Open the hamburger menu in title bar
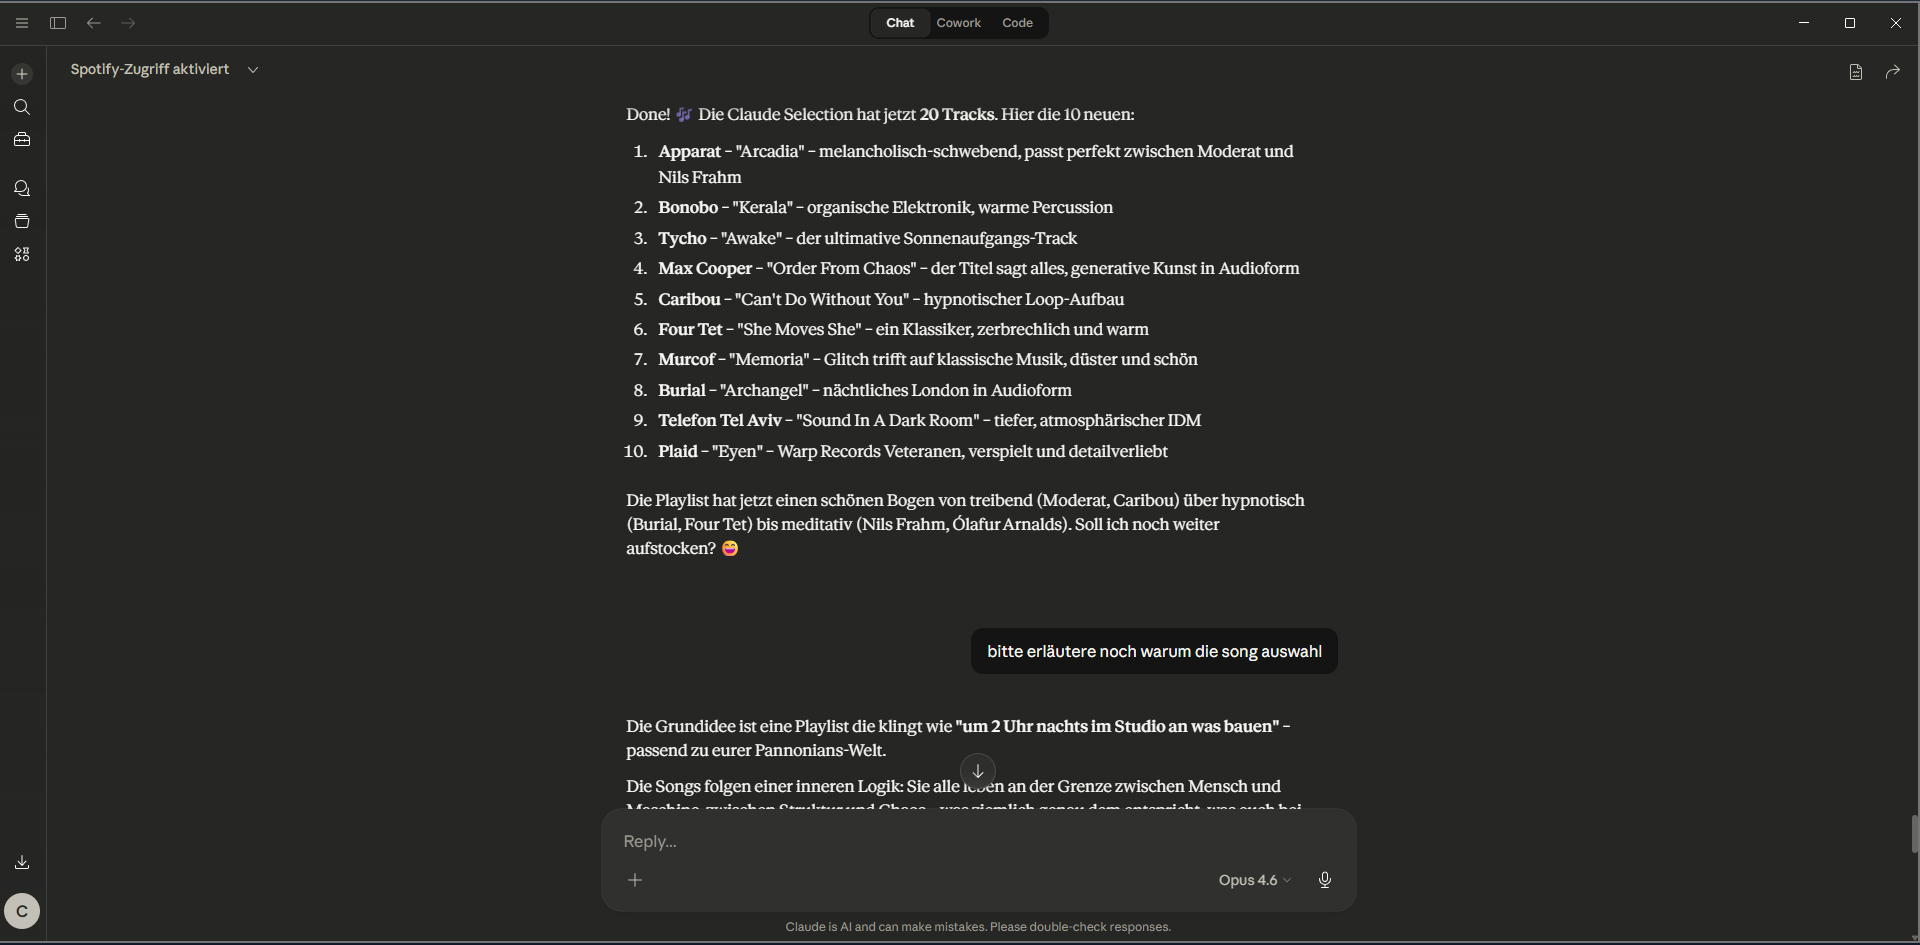The height and width of the screenshot is (945, 1920). [x=22, y=23]
